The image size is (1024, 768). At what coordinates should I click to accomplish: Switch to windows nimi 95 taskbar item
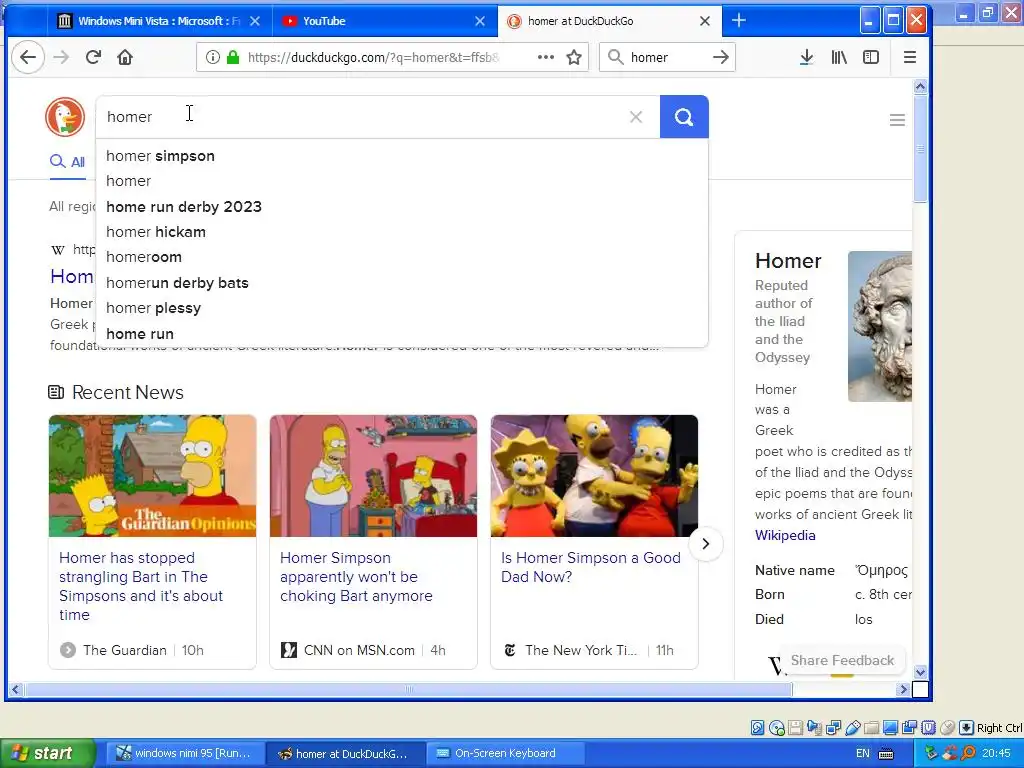coord(186,753)
